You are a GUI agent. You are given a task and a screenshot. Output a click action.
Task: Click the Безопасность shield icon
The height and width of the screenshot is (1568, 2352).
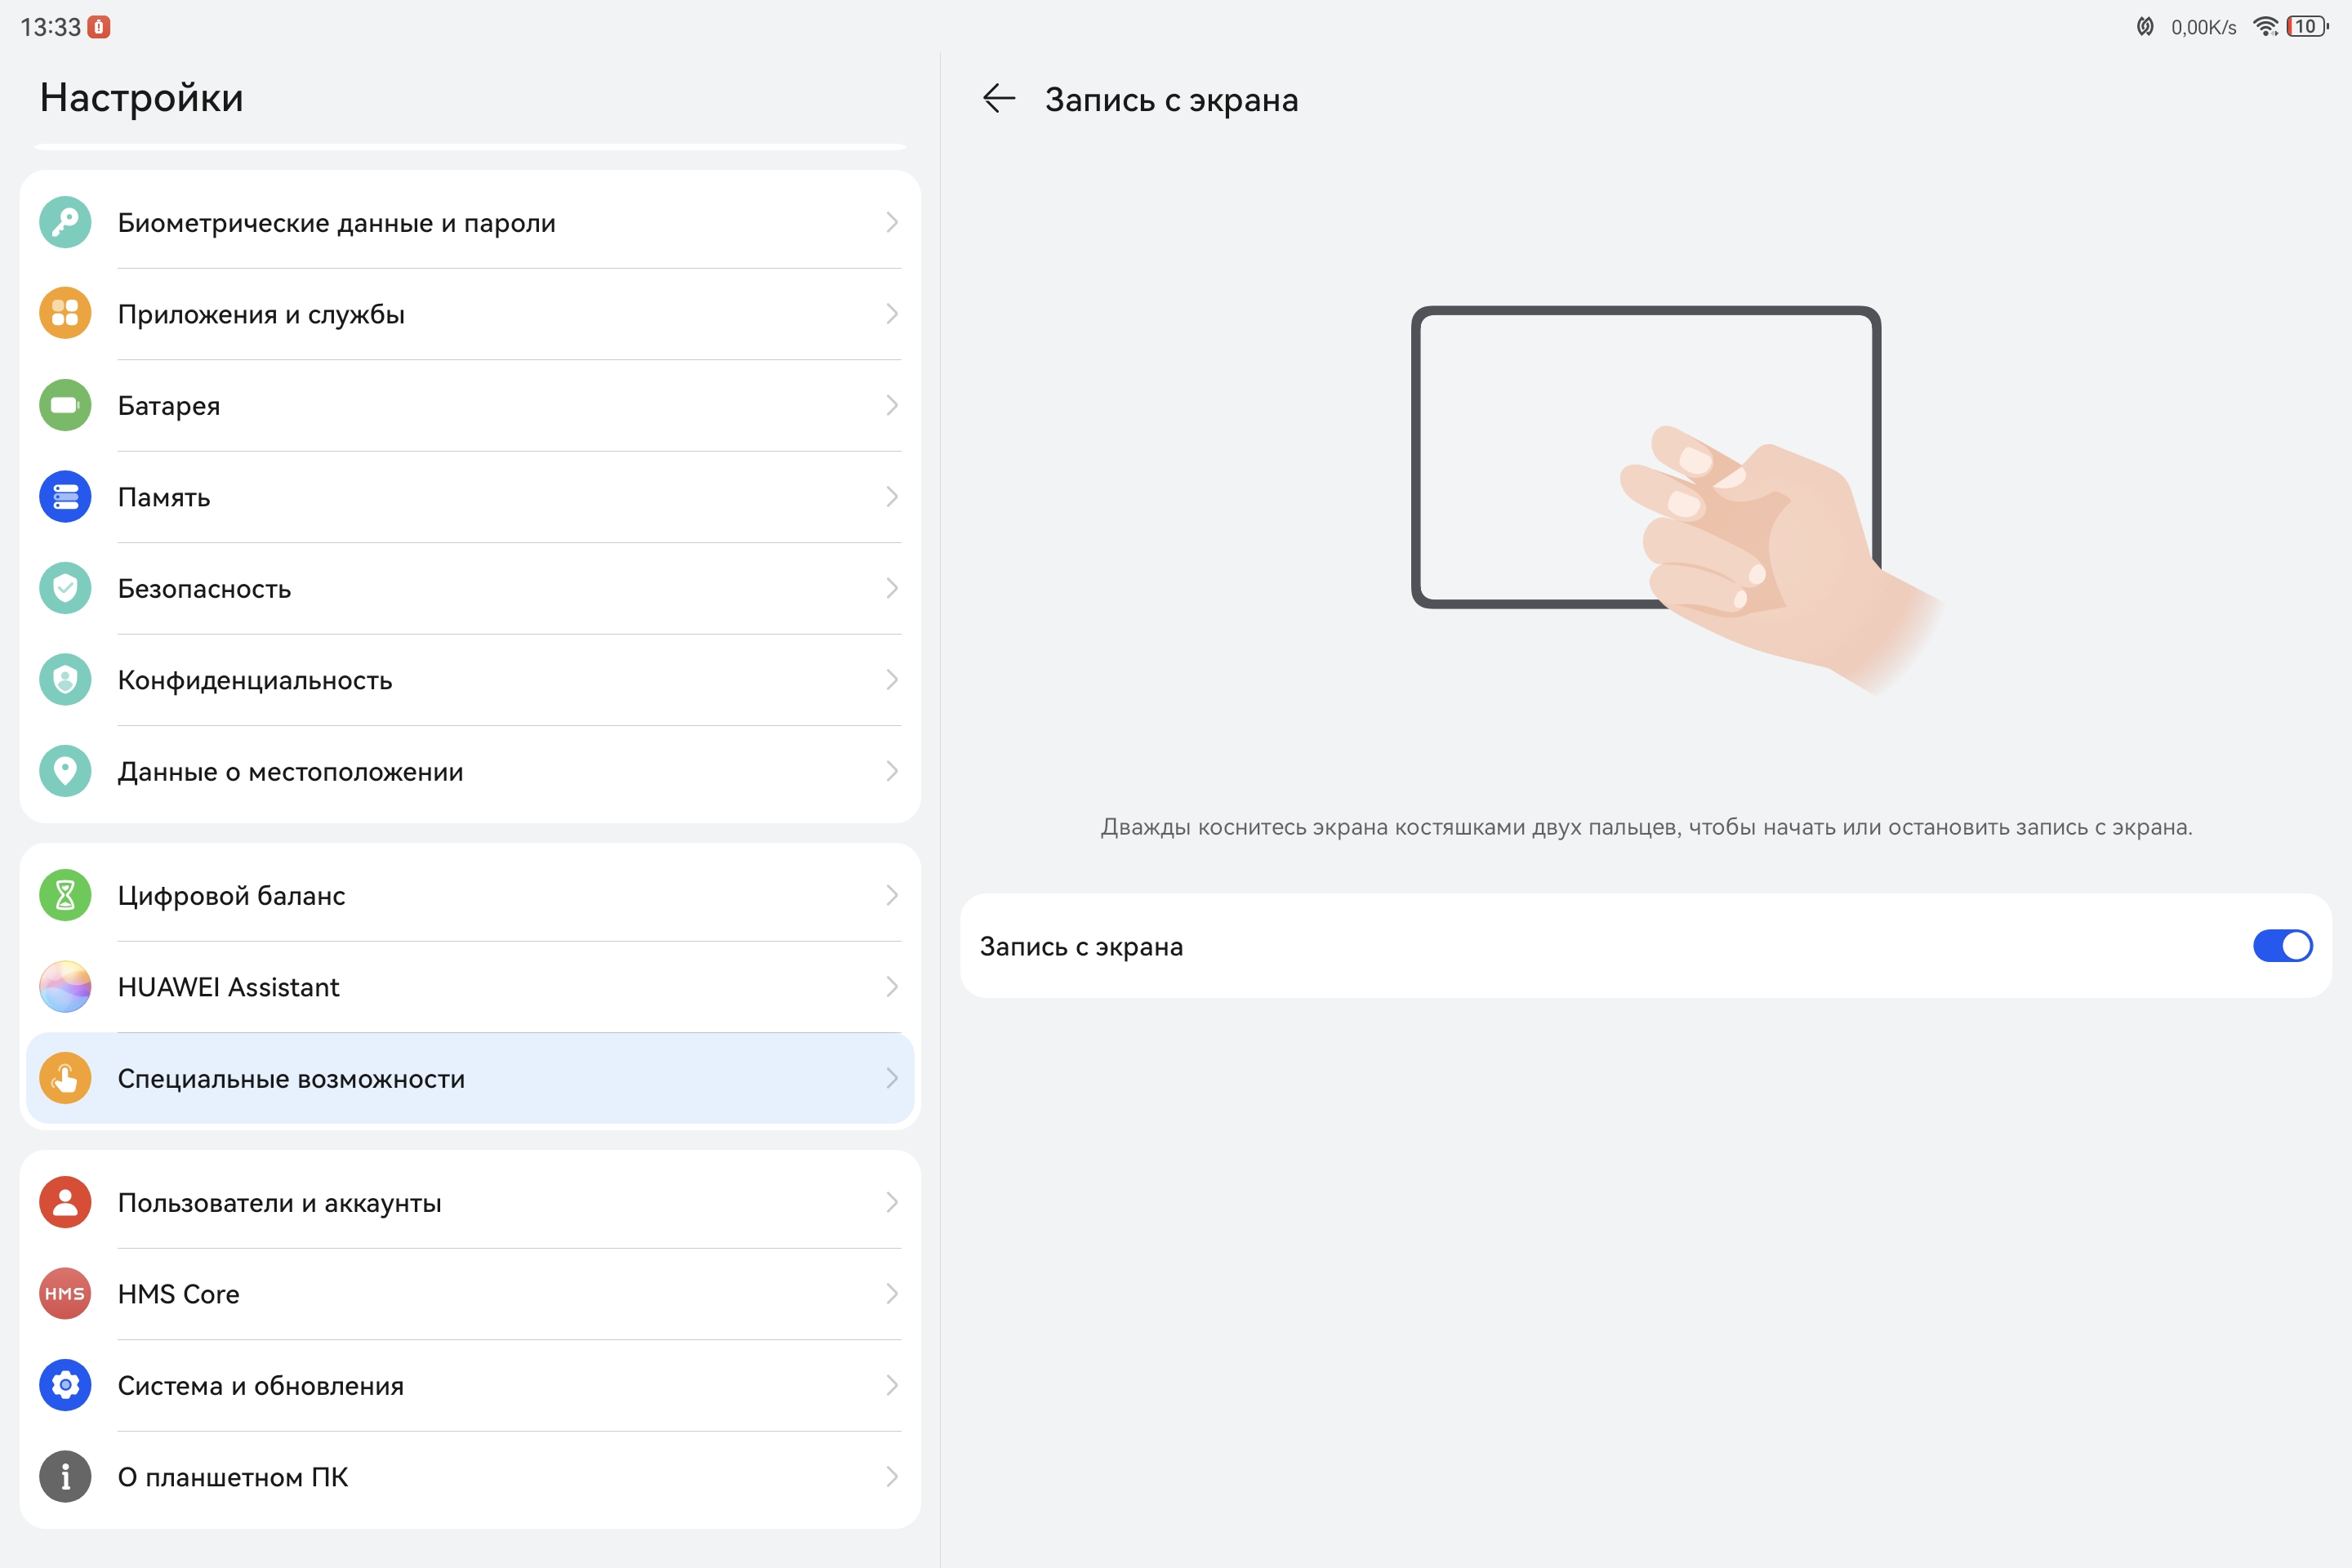click(65, 588)
